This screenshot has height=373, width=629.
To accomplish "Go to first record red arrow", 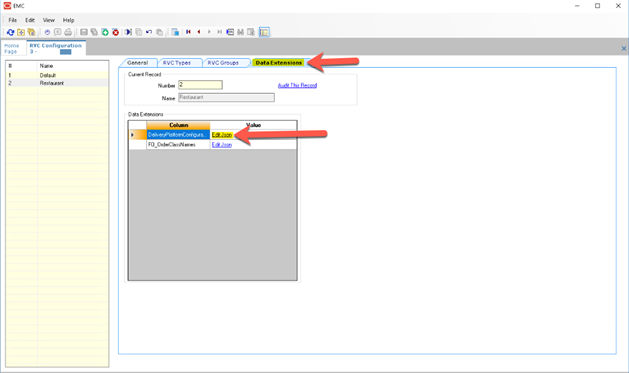I will click(188, 32).
